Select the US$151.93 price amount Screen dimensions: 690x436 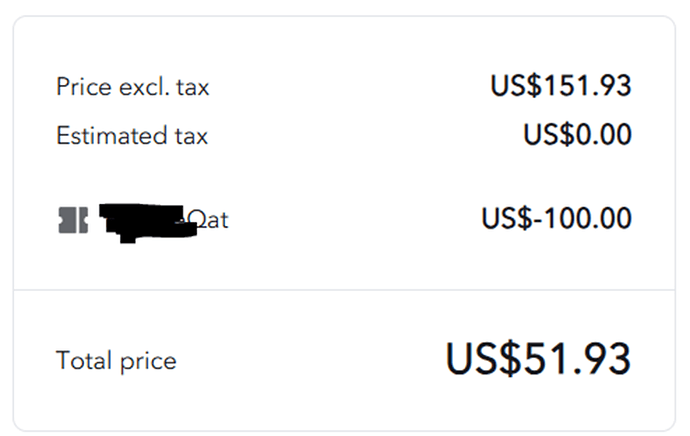(560, 86)
